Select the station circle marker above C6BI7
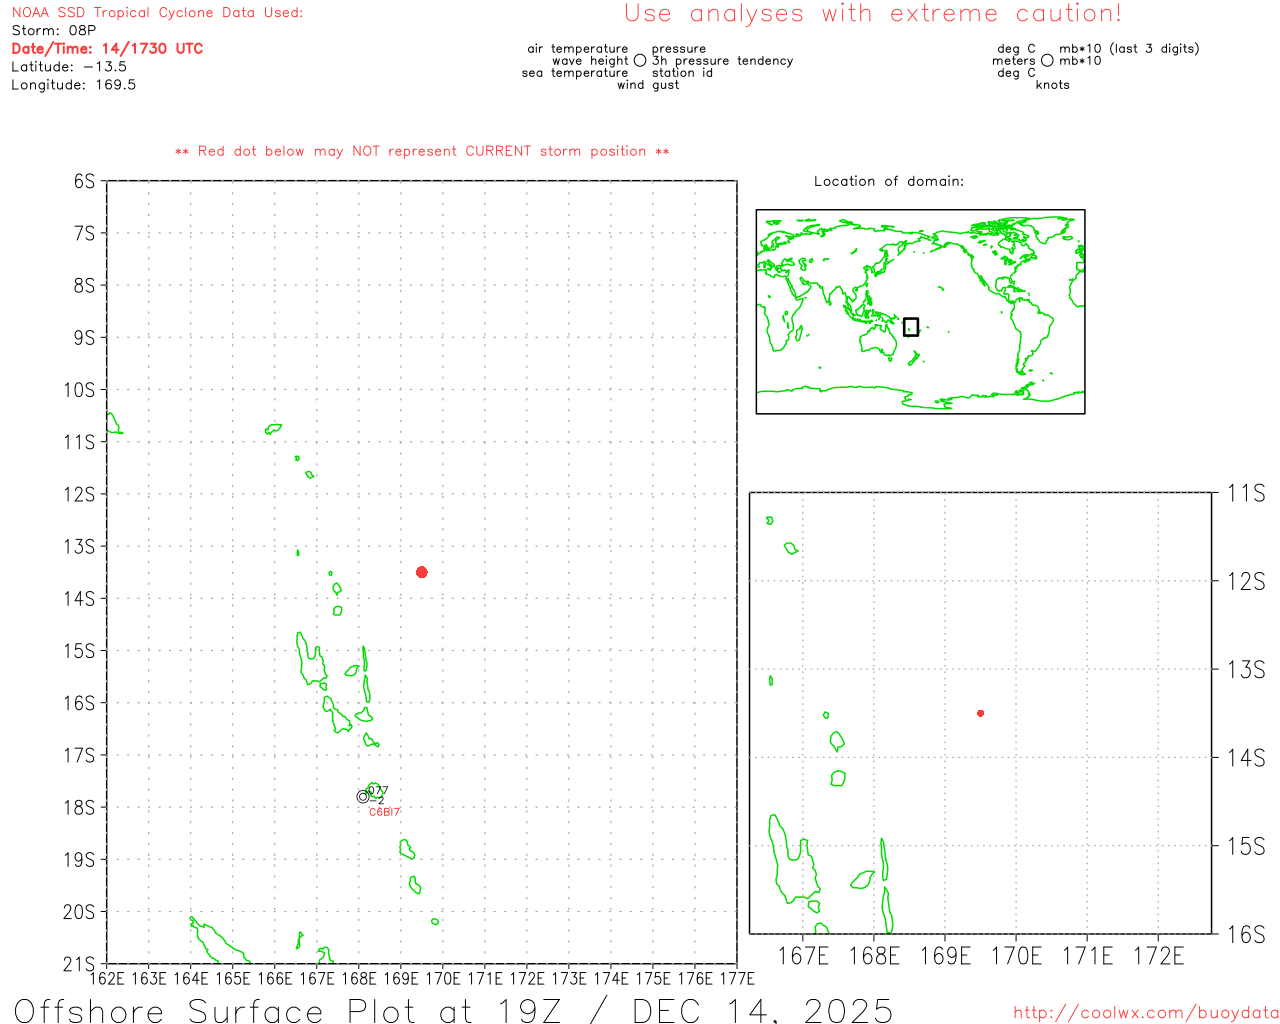1280x1024 pixels. tap(363, 796)
